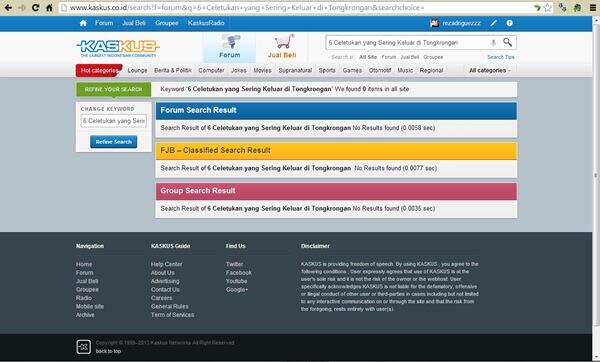This screenshot has height=362, width=600.
Task: Select All Site search scope option
Action: click(368, 57)
